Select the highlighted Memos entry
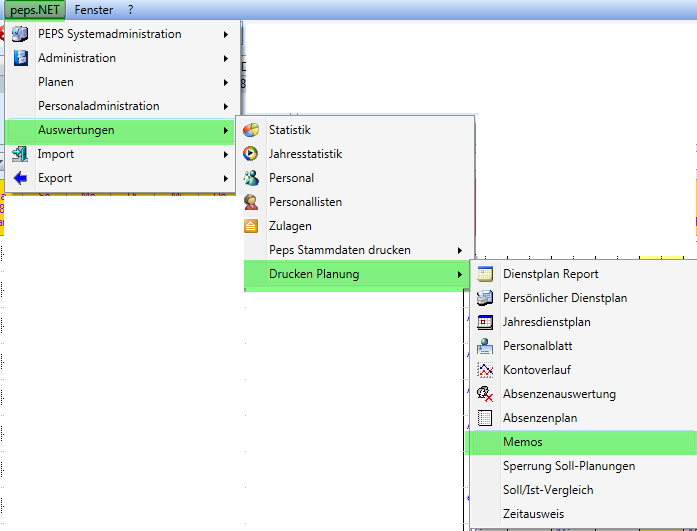The image size is (697, 531). coord(581,442)
